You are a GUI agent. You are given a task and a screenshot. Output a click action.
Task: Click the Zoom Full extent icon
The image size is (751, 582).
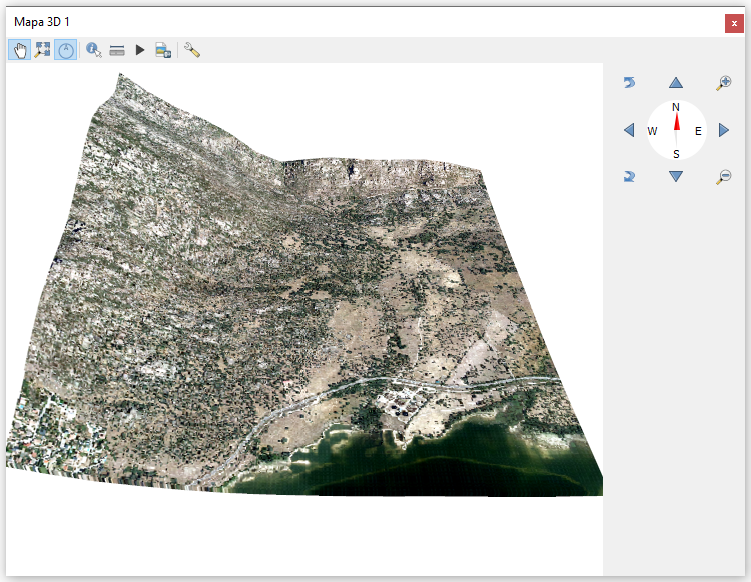[x=42, y=50]
